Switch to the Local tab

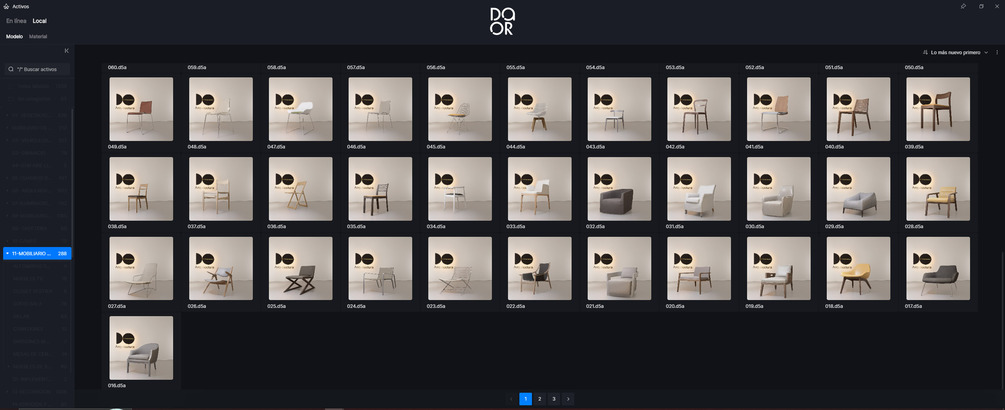click(40, 21)
